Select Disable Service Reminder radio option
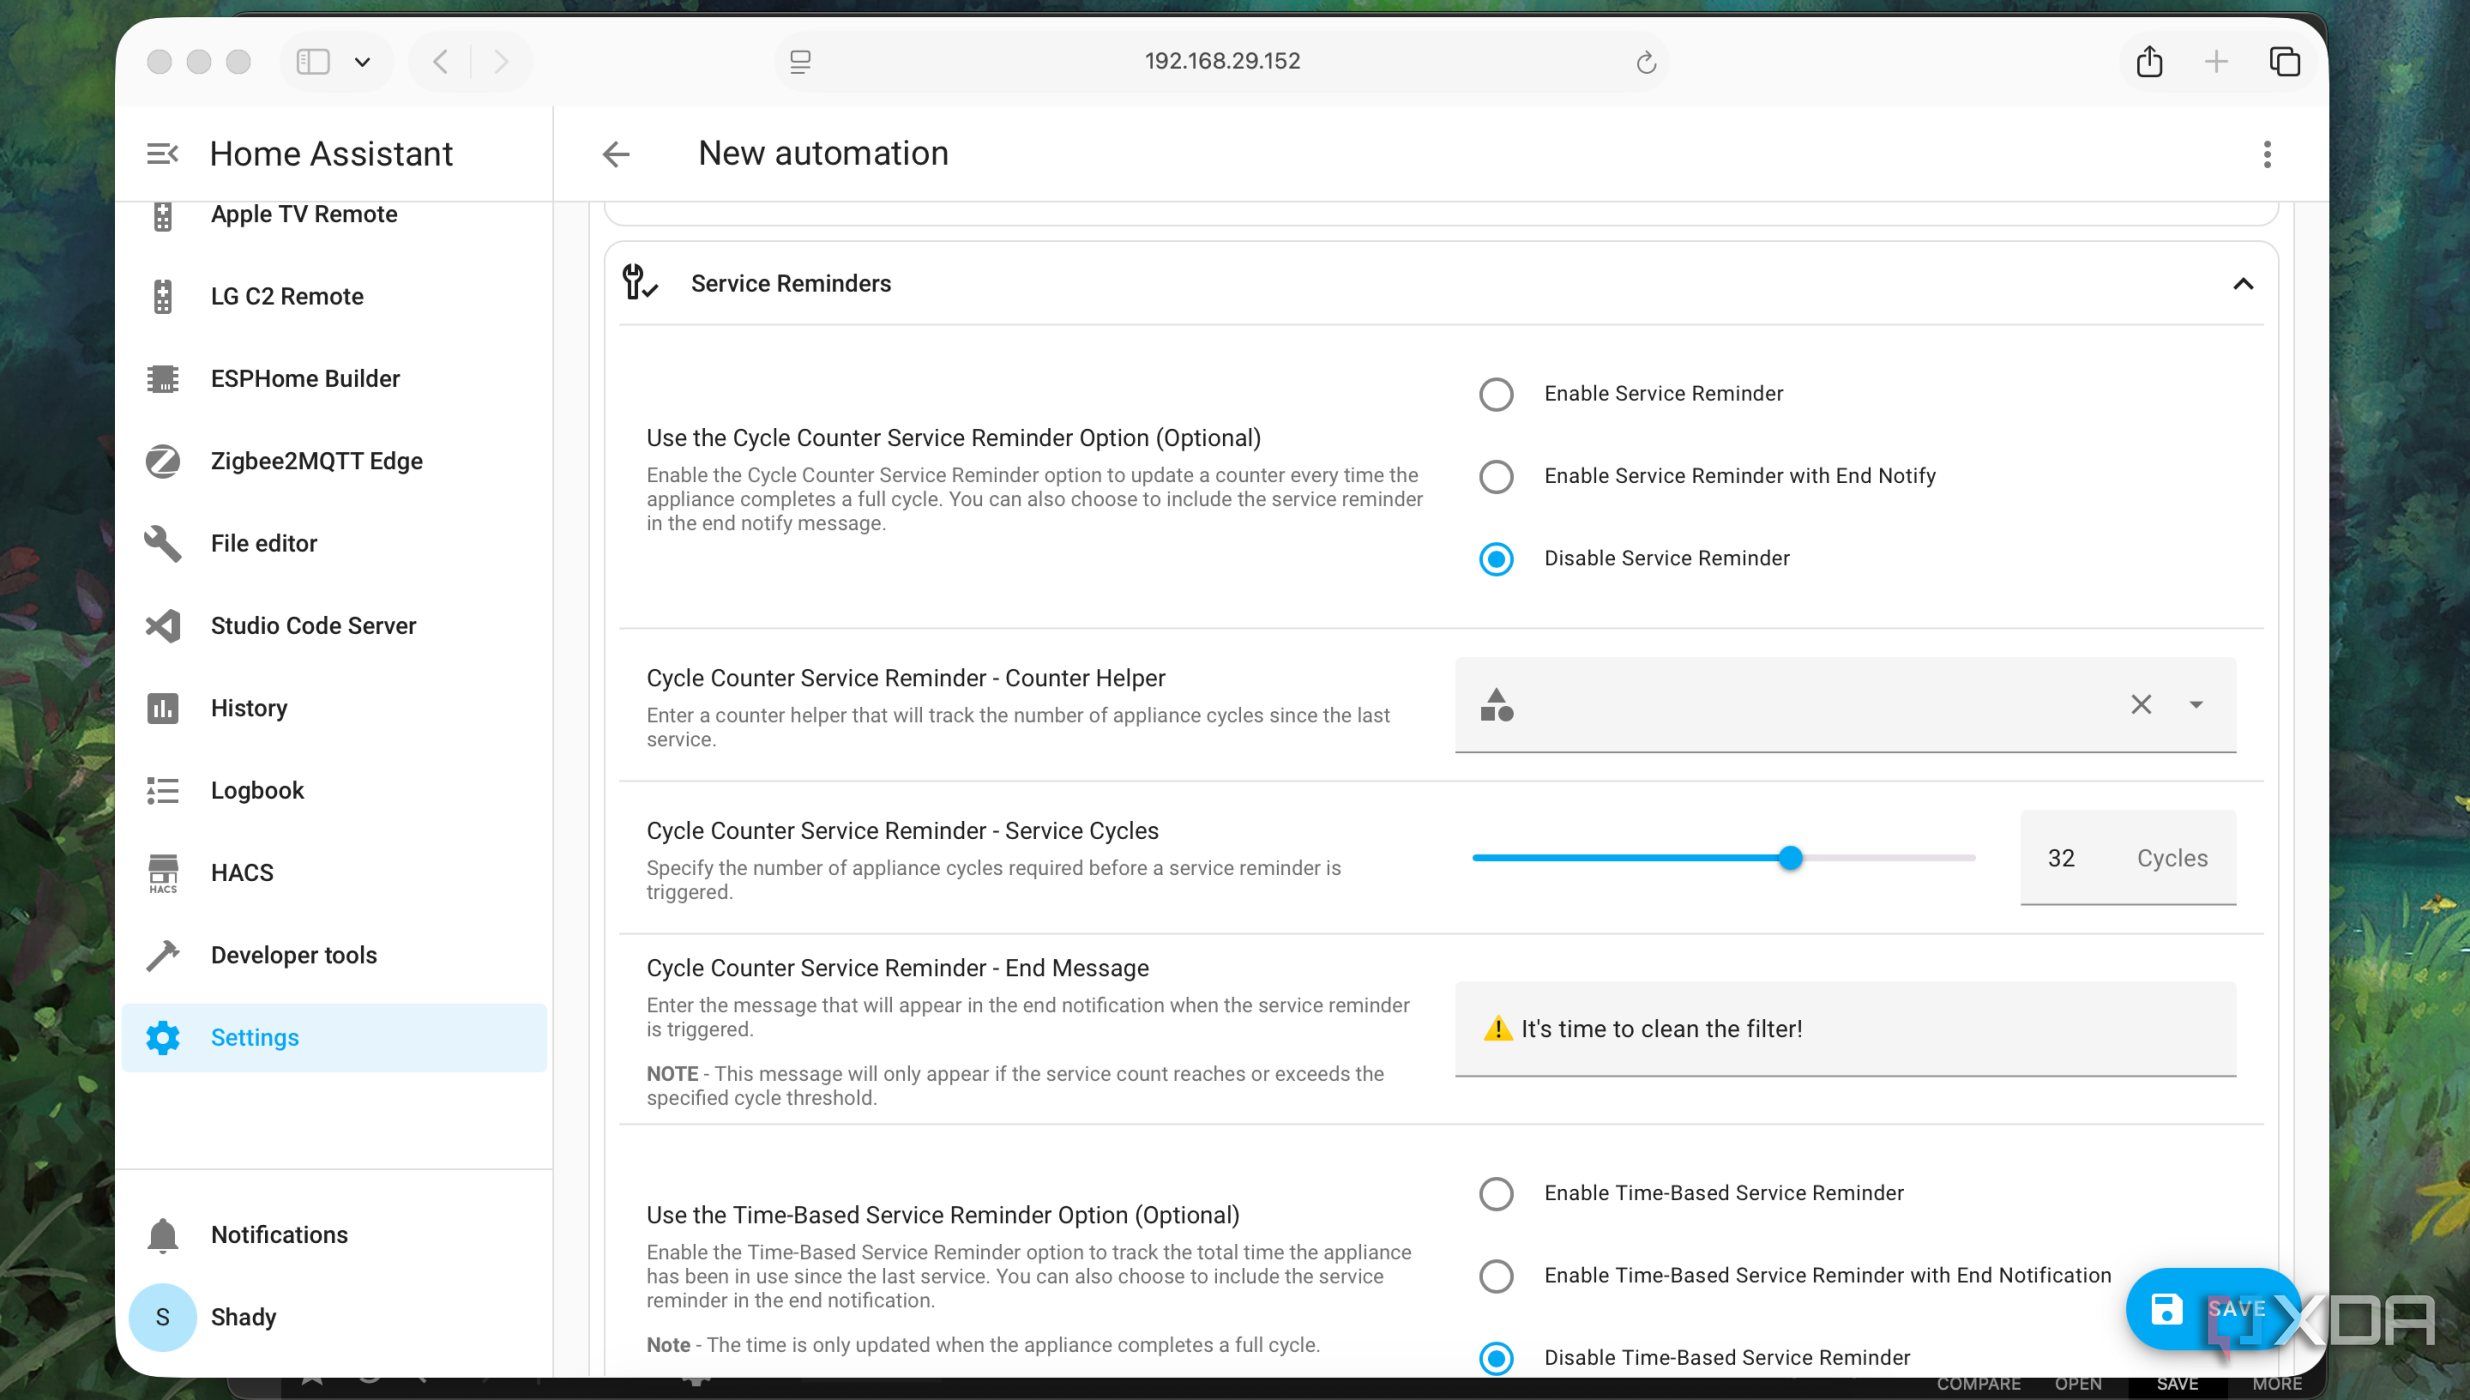The width and height of the screenshot is (2470, 1400). pos(1496,559)
